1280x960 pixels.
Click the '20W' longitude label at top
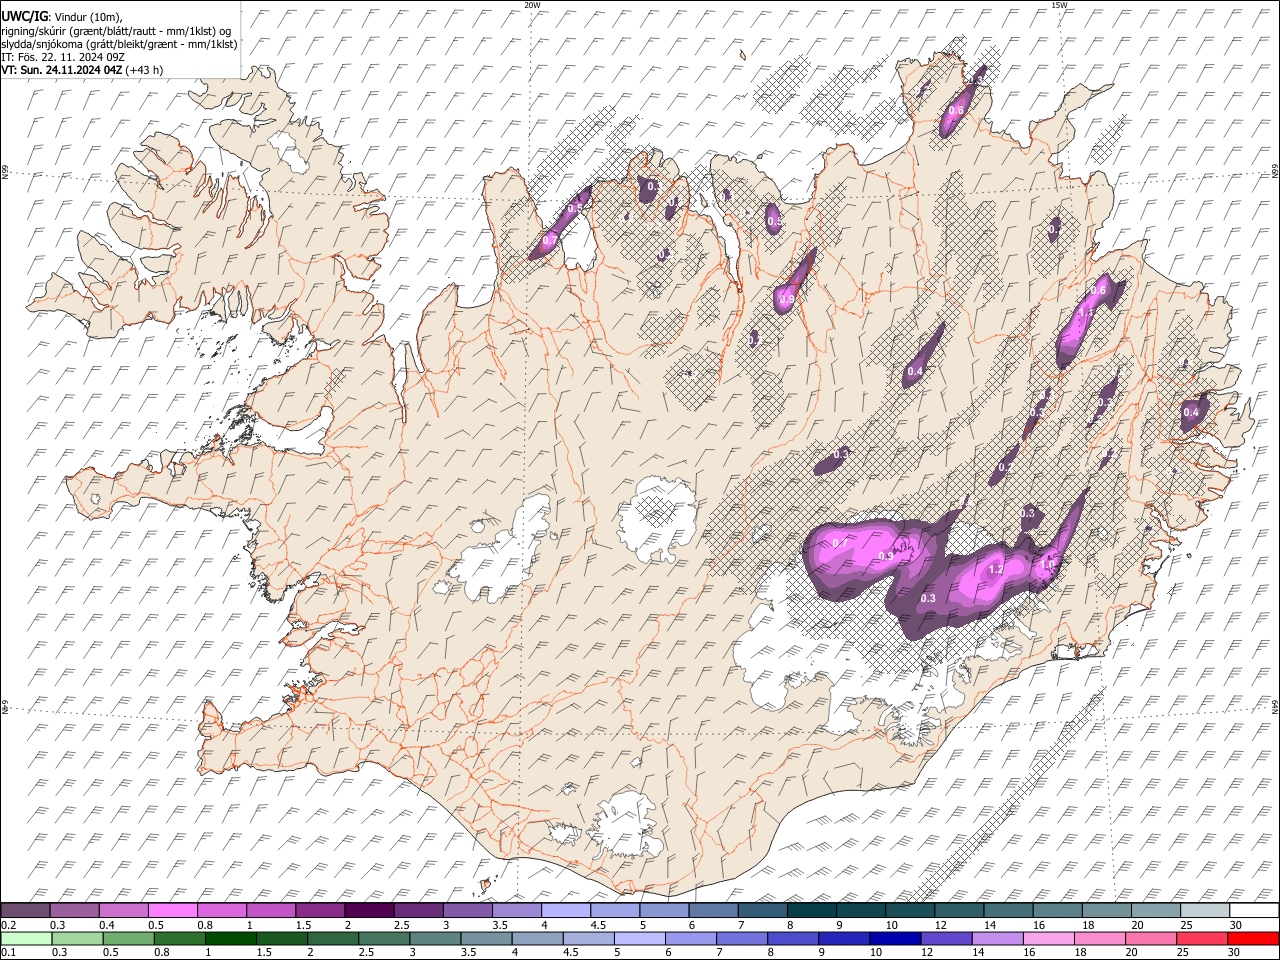tap(533, 5)
